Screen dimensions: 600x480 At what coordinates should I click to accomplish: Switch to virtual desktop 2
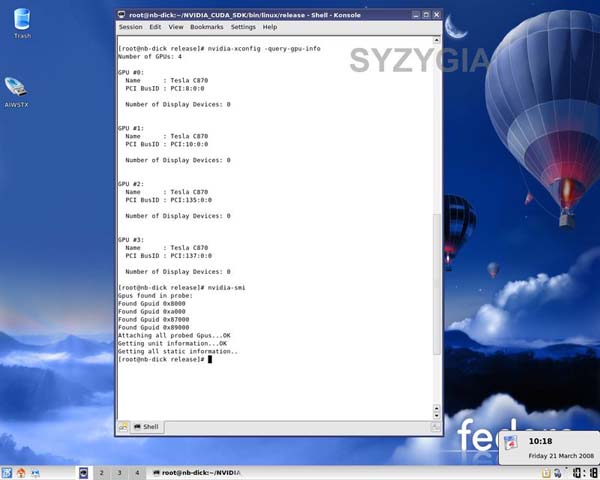(x=102, y=472)
